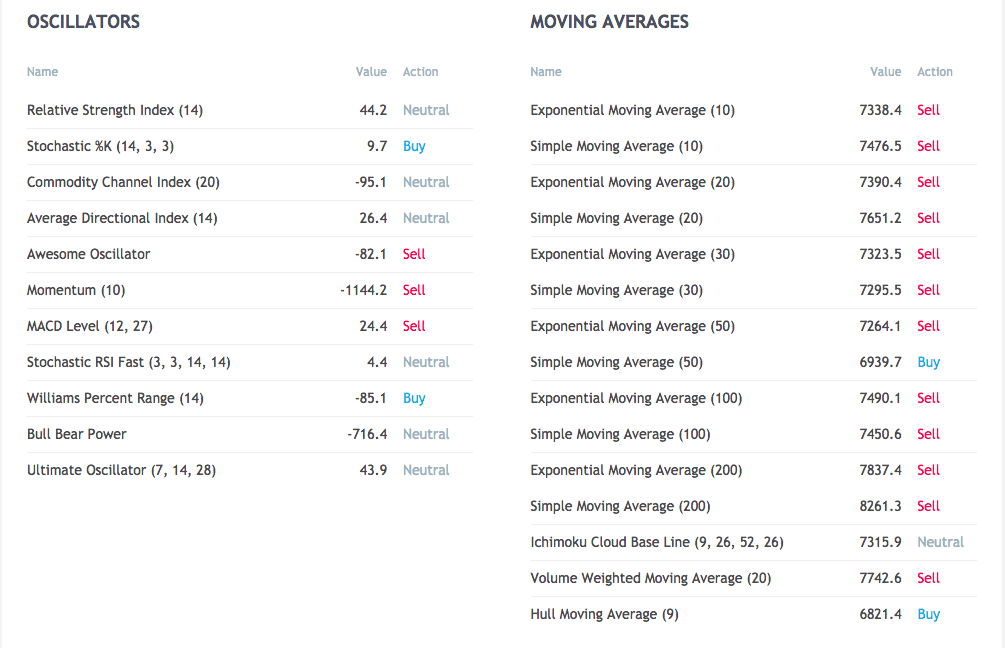Select Average Directional Index (14) name
This screenshot has width=1005, height=648.
click(x=122, y=218)
